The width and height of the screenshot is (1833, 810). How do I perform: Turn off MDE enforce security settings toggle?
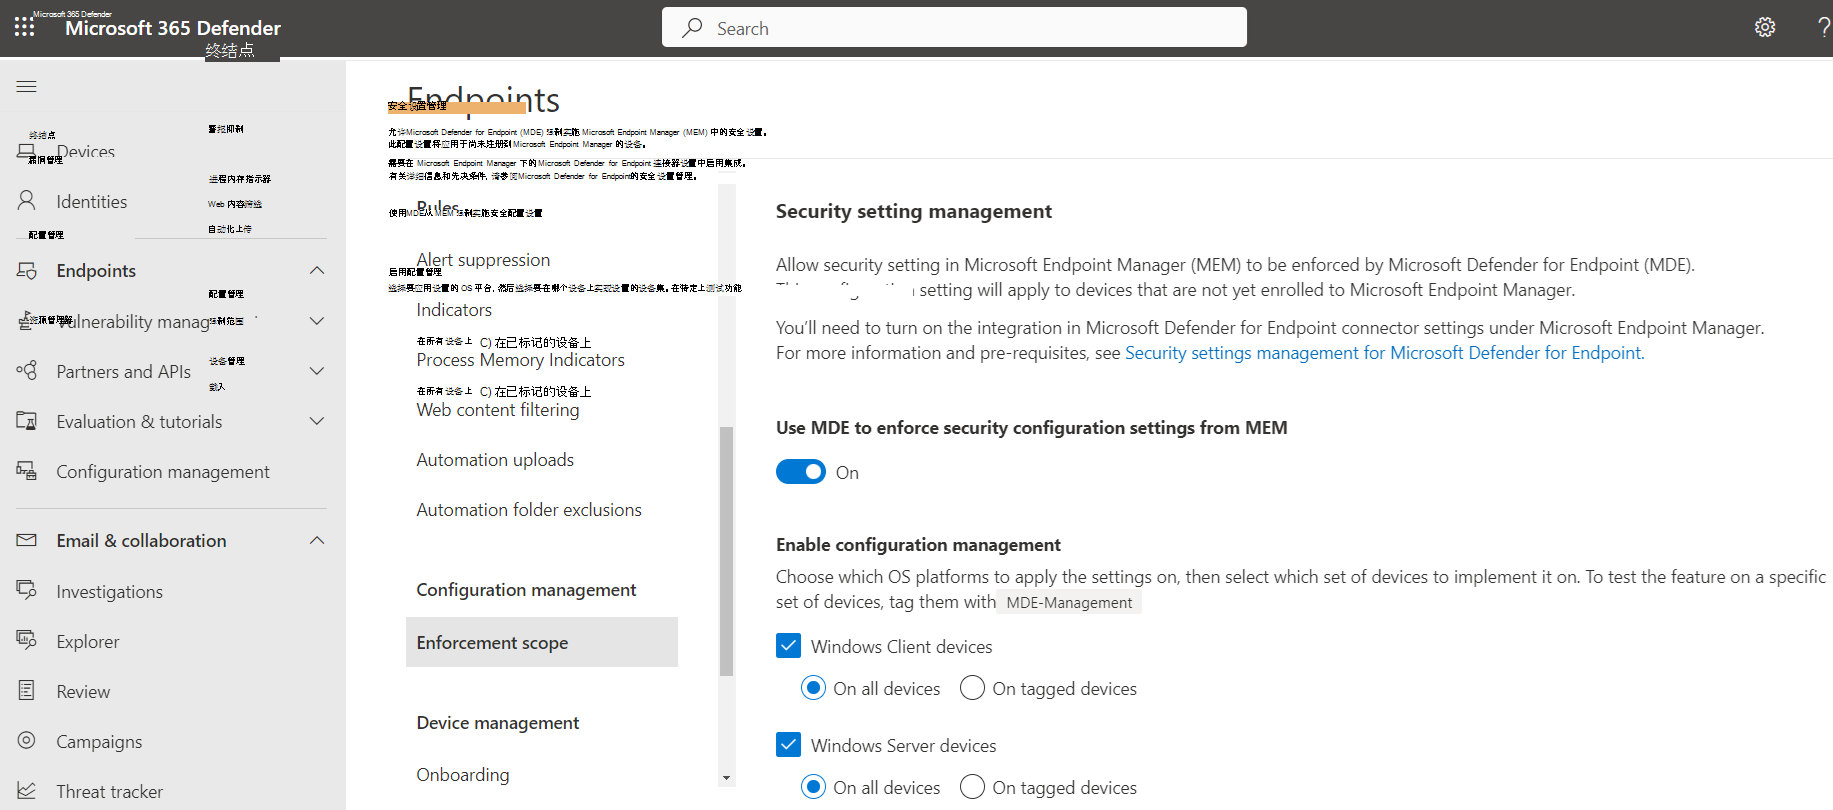pos(801,472)
